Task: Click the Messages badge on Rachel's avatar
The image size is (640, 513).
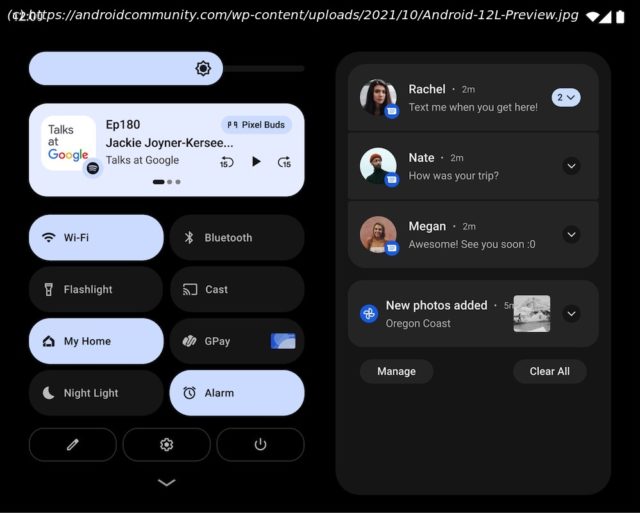Action: [392, 111]
